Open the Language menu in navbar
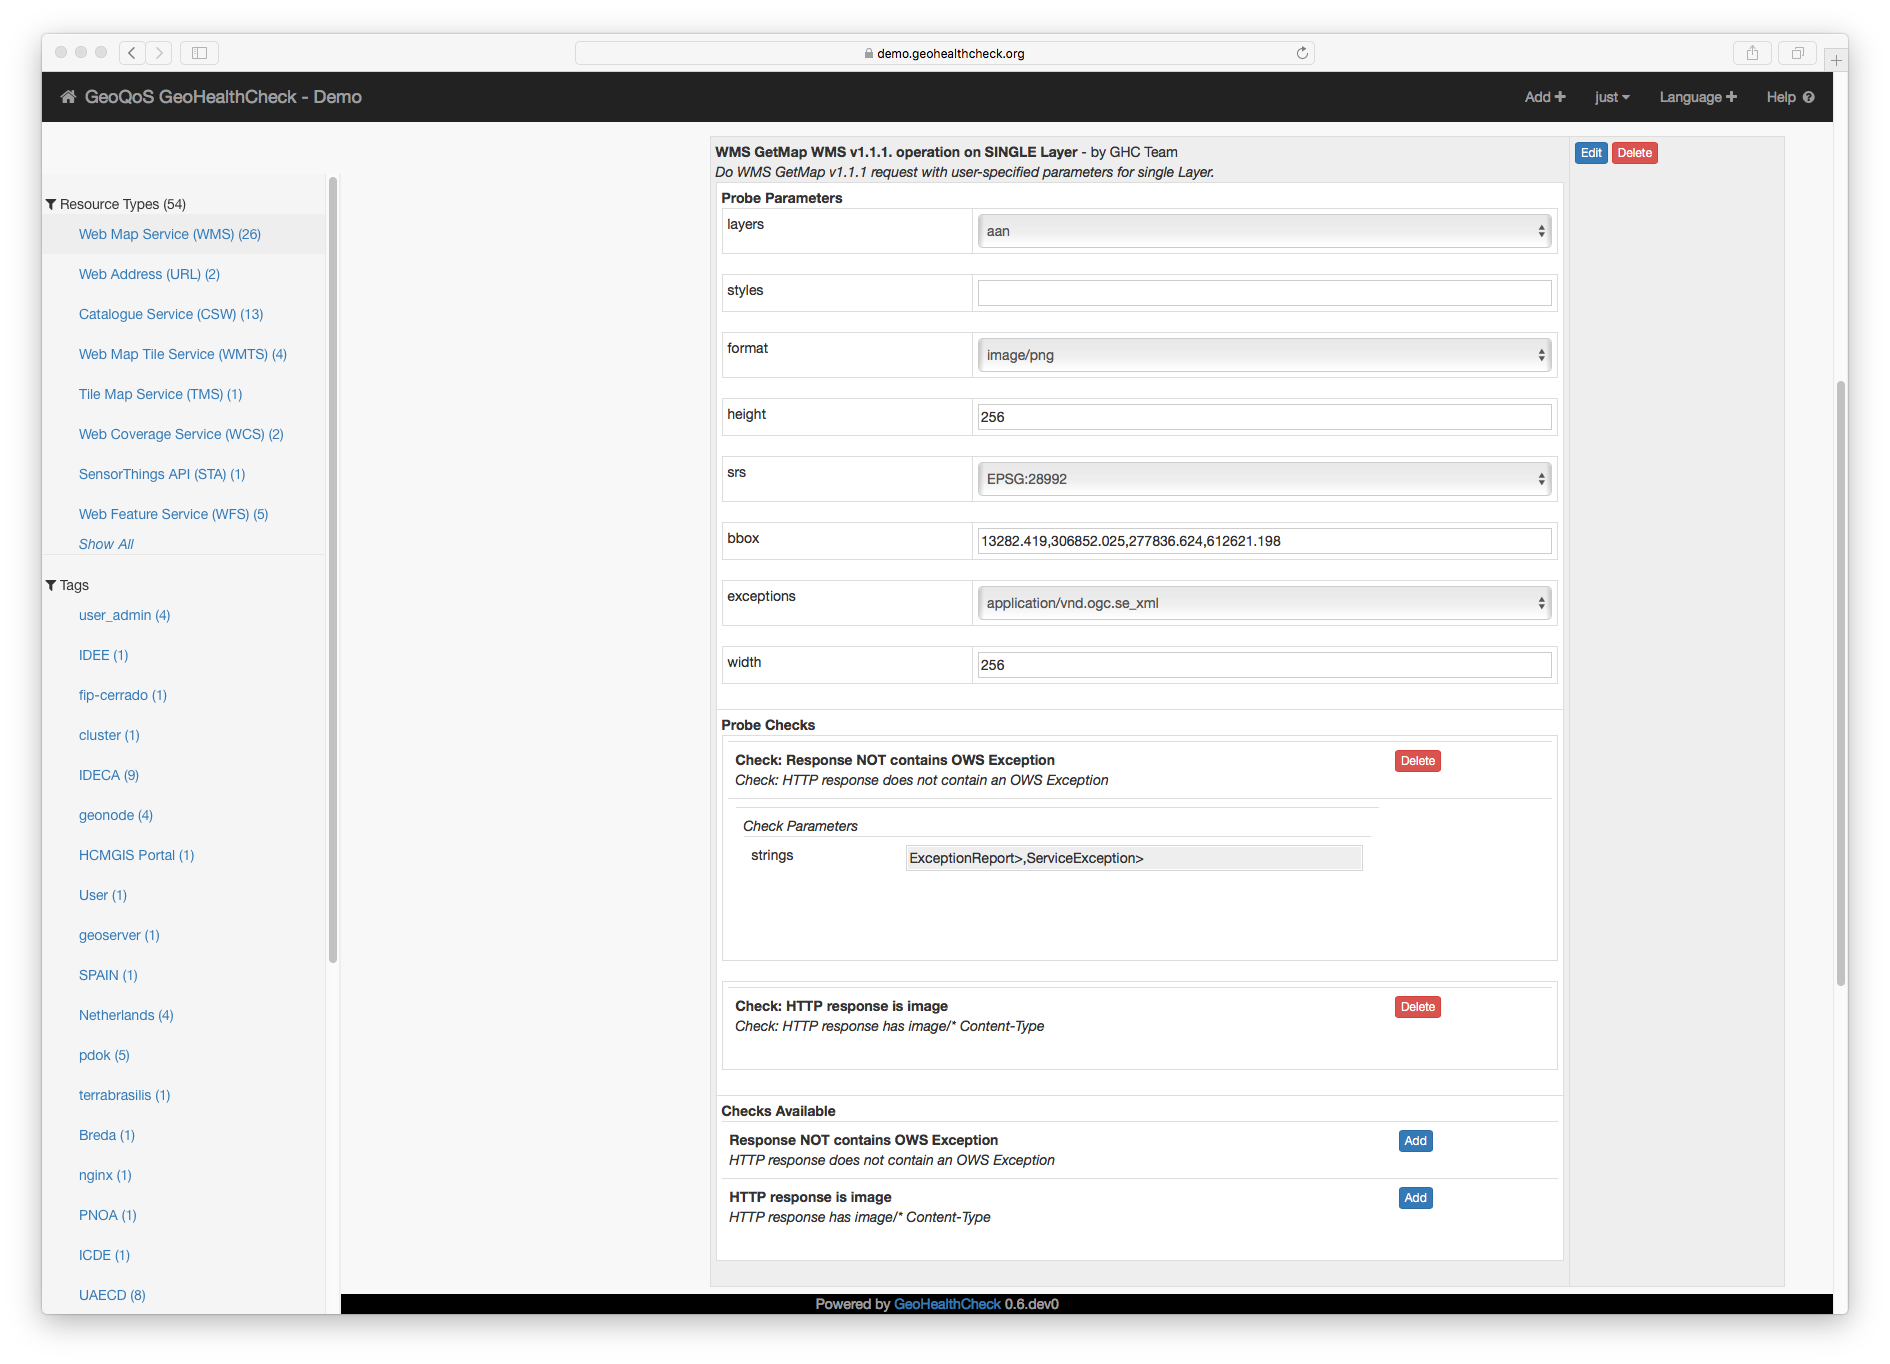The image size is (1890, 1364). [x=1697, y=97]
